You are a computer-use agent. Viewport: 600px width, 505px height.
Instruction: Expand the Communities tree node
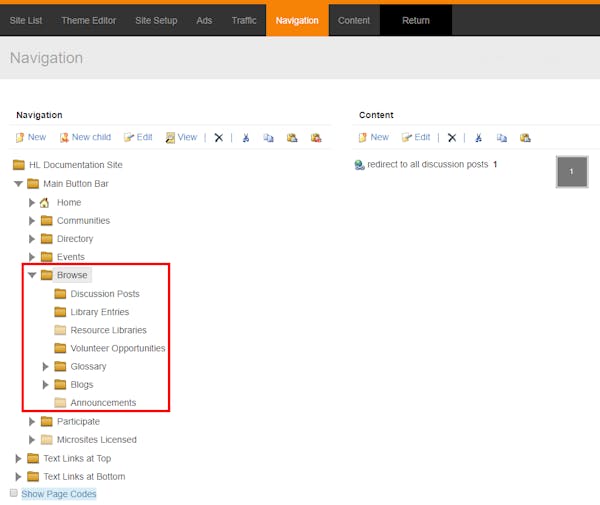[32, 221]
